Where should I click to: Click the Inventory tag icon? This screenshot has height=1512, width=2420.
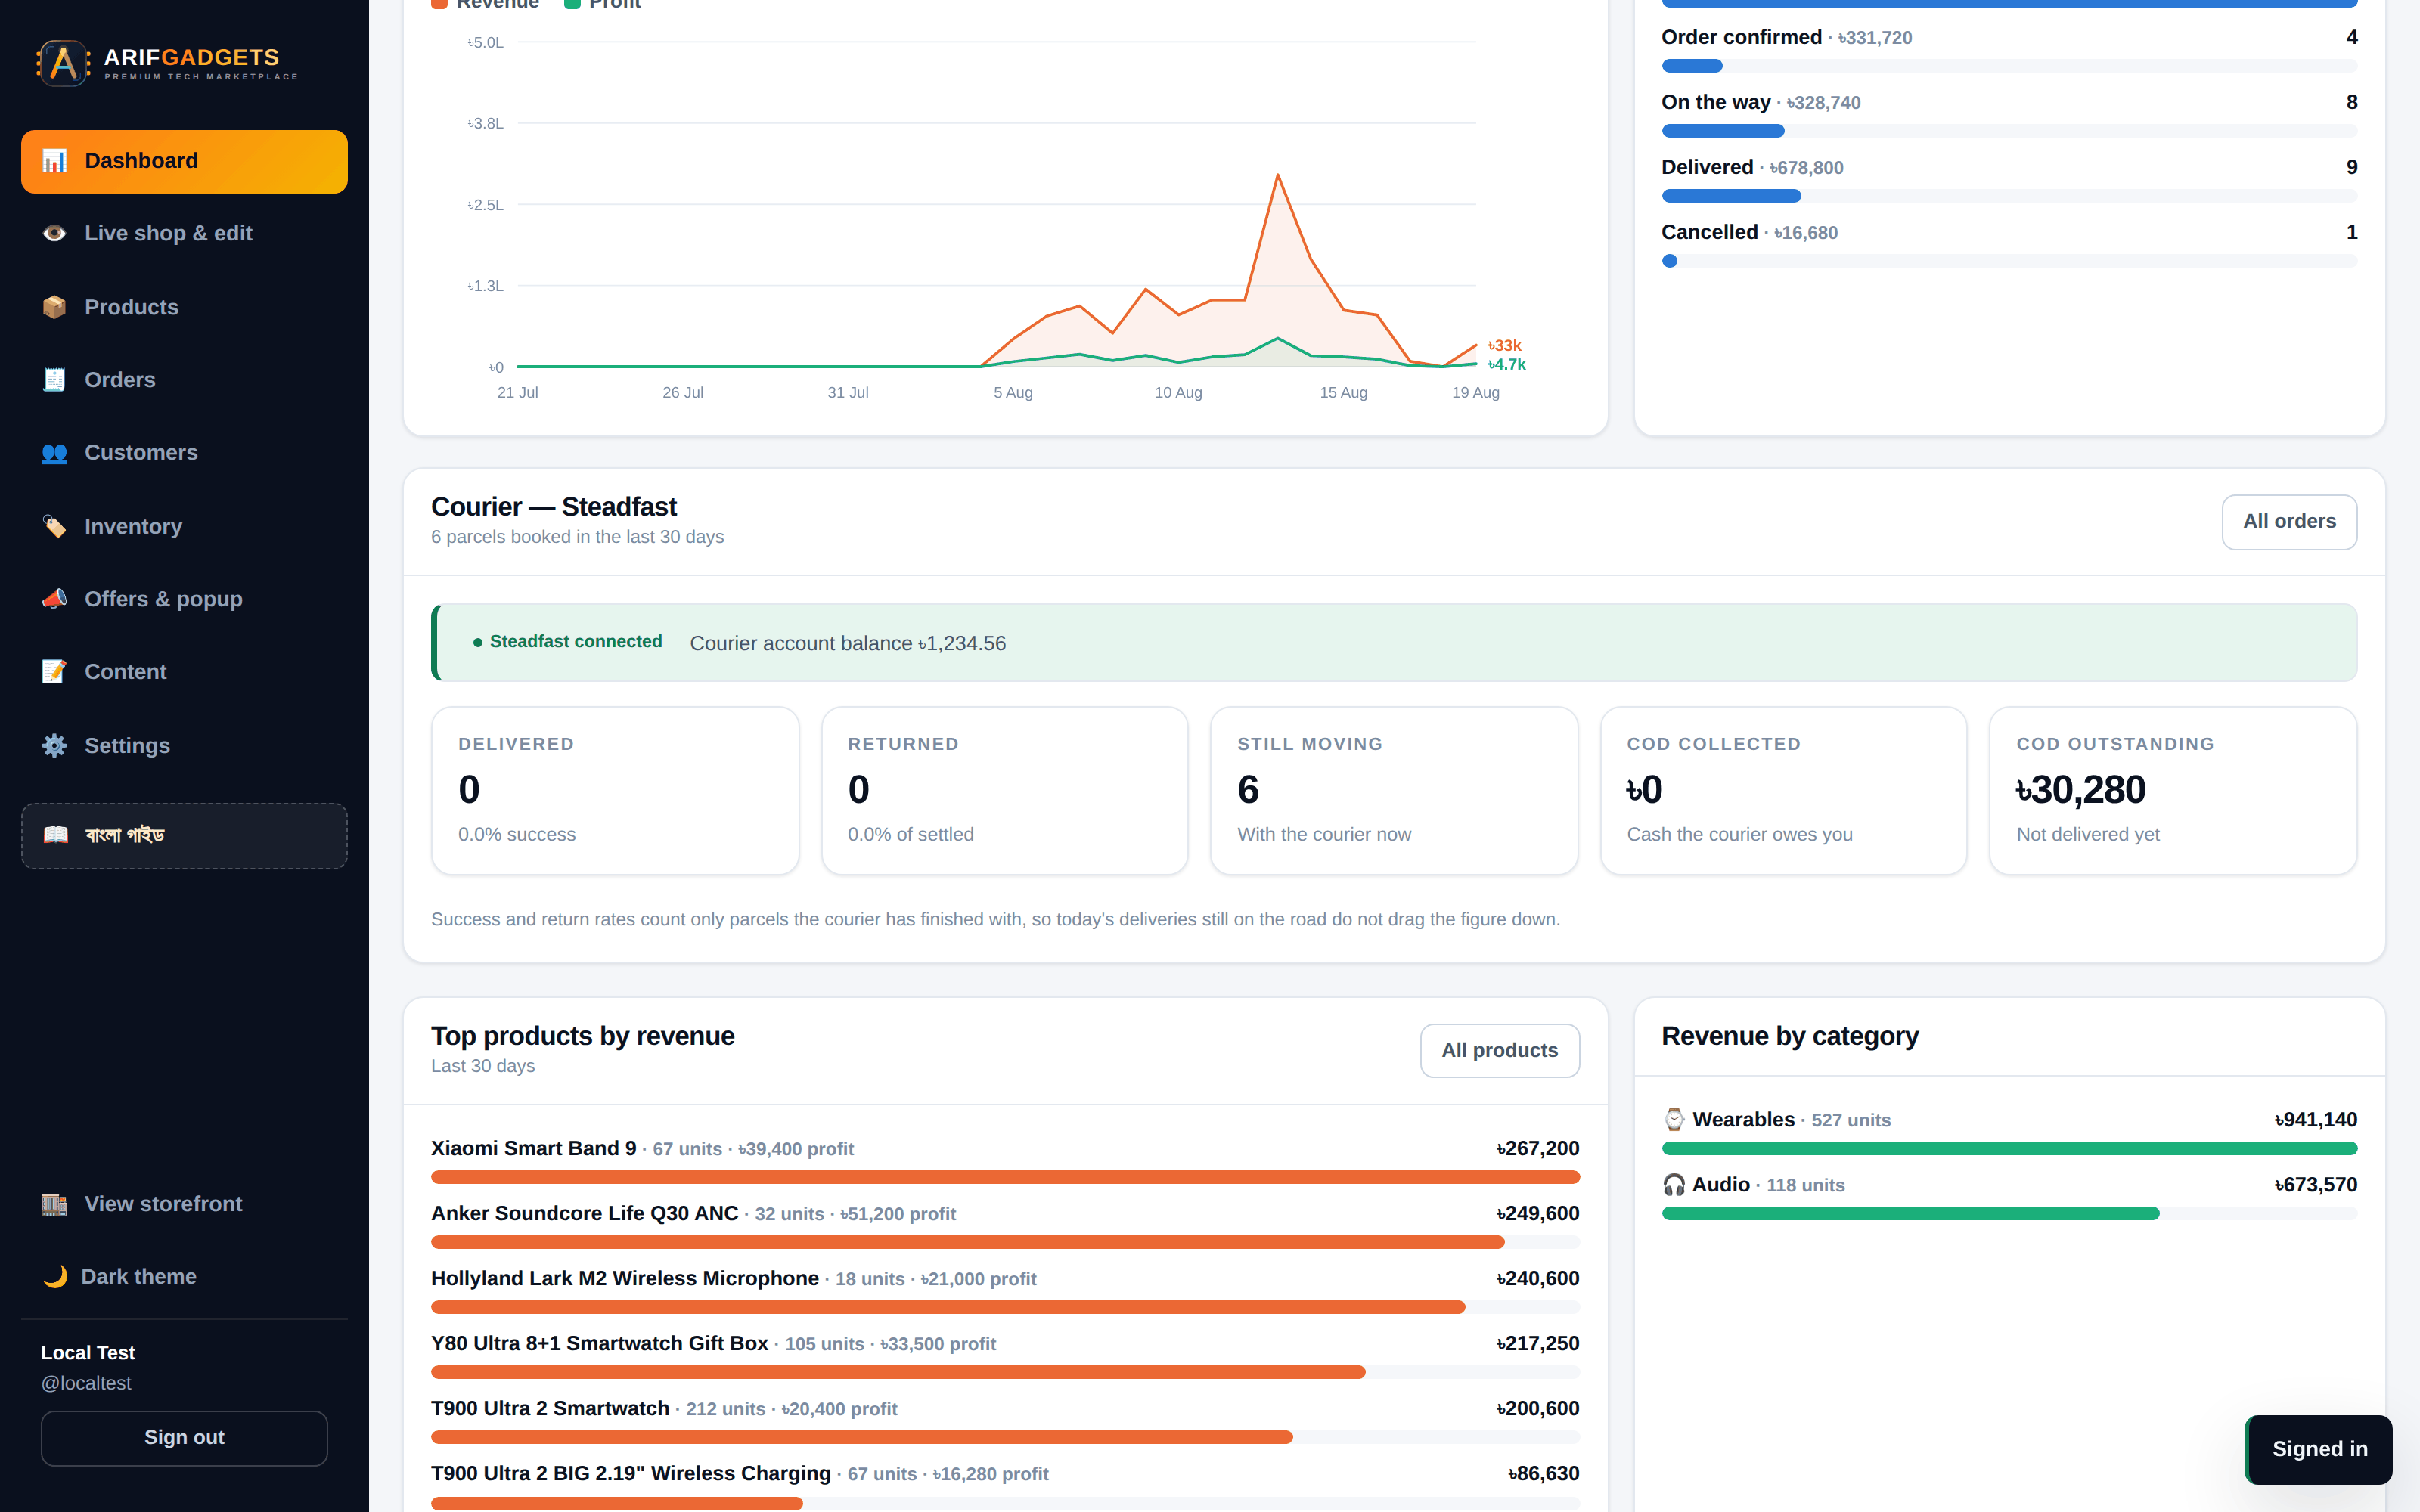(x=54, y=526)
